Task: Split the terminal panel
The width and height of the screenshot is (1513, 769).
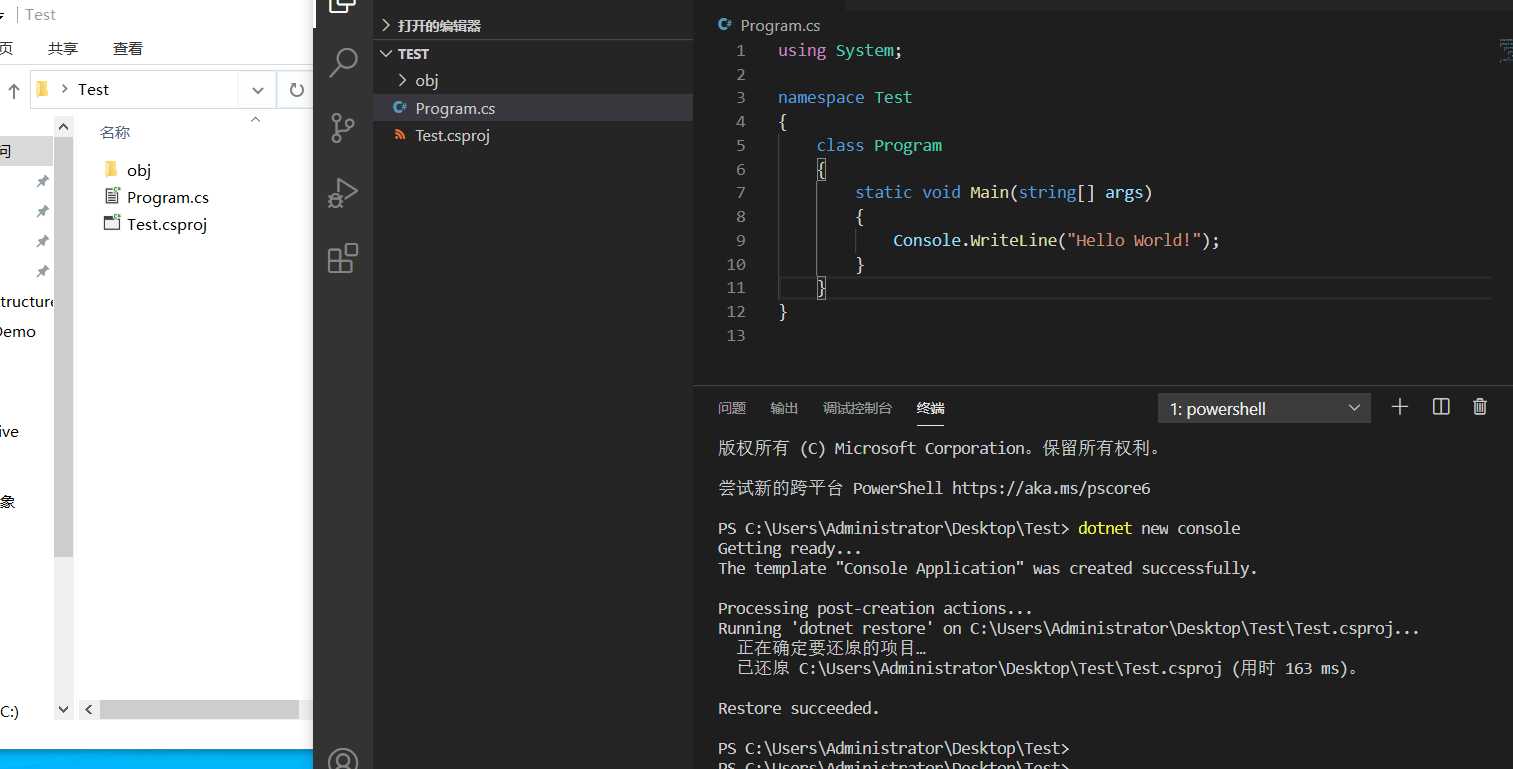Action: pyautogui.click(x=1441, y=407)
